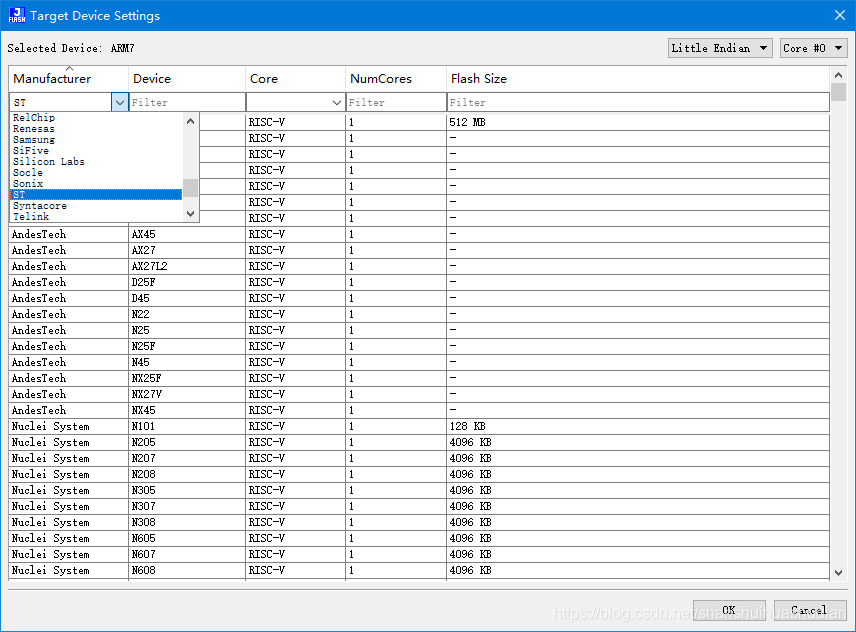856x632 pixels.
Task: Select Socle in manufacturer list
Action: [x=96, y=172]
